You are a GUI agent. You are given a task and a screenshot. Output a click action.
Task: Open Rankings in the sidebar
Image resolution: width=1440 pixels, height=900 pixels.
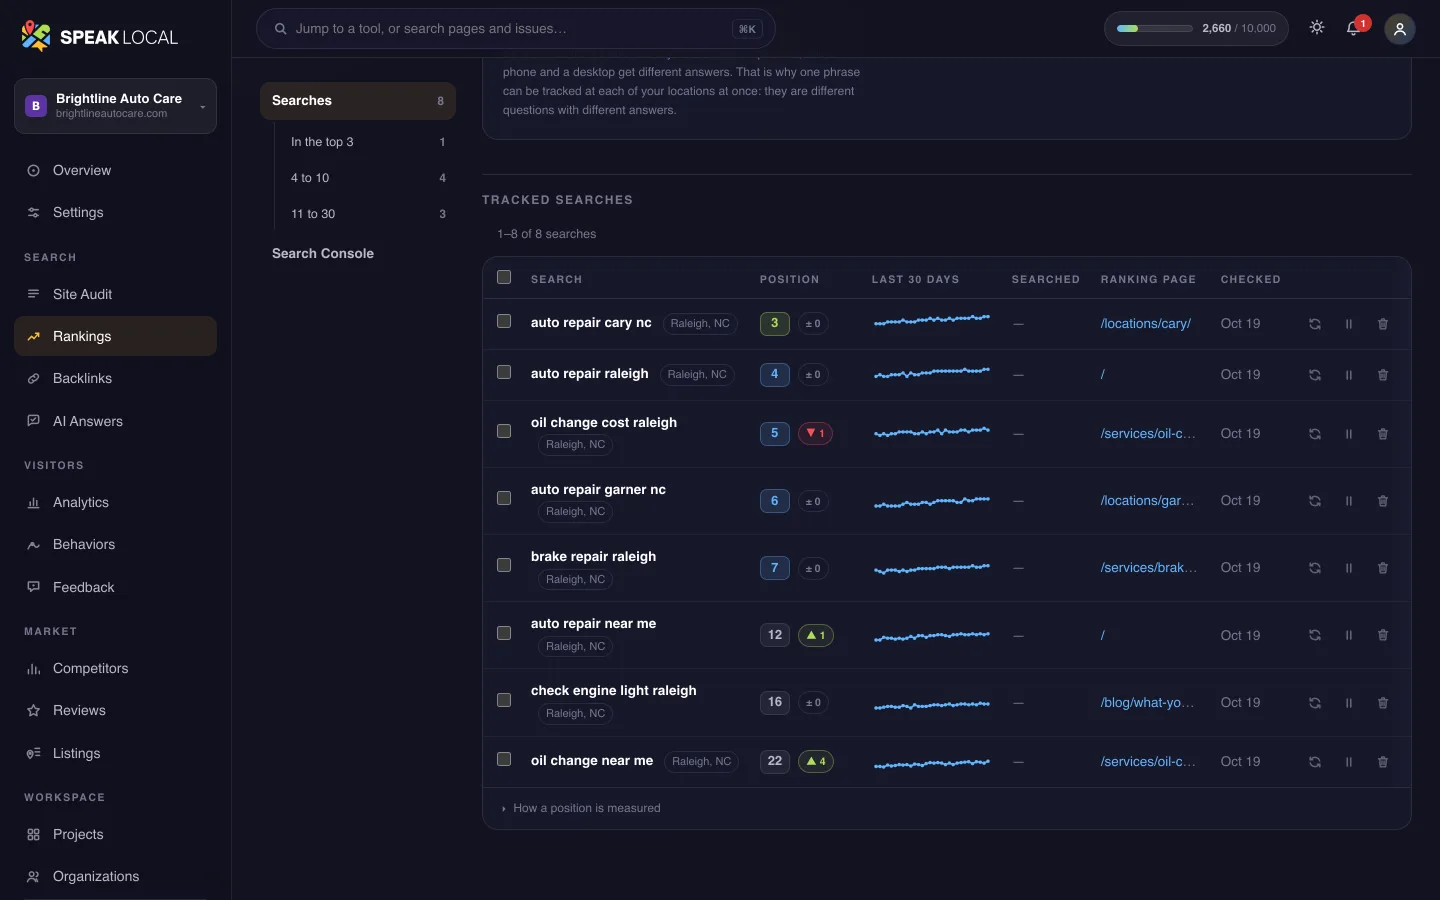pos(115,336)
